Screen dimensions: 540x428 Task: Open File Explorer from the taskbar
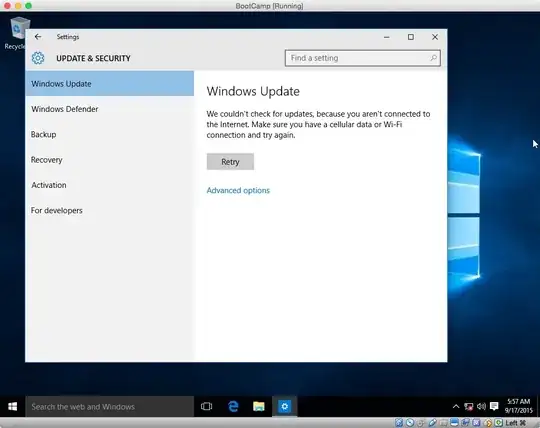coord(259,406)
